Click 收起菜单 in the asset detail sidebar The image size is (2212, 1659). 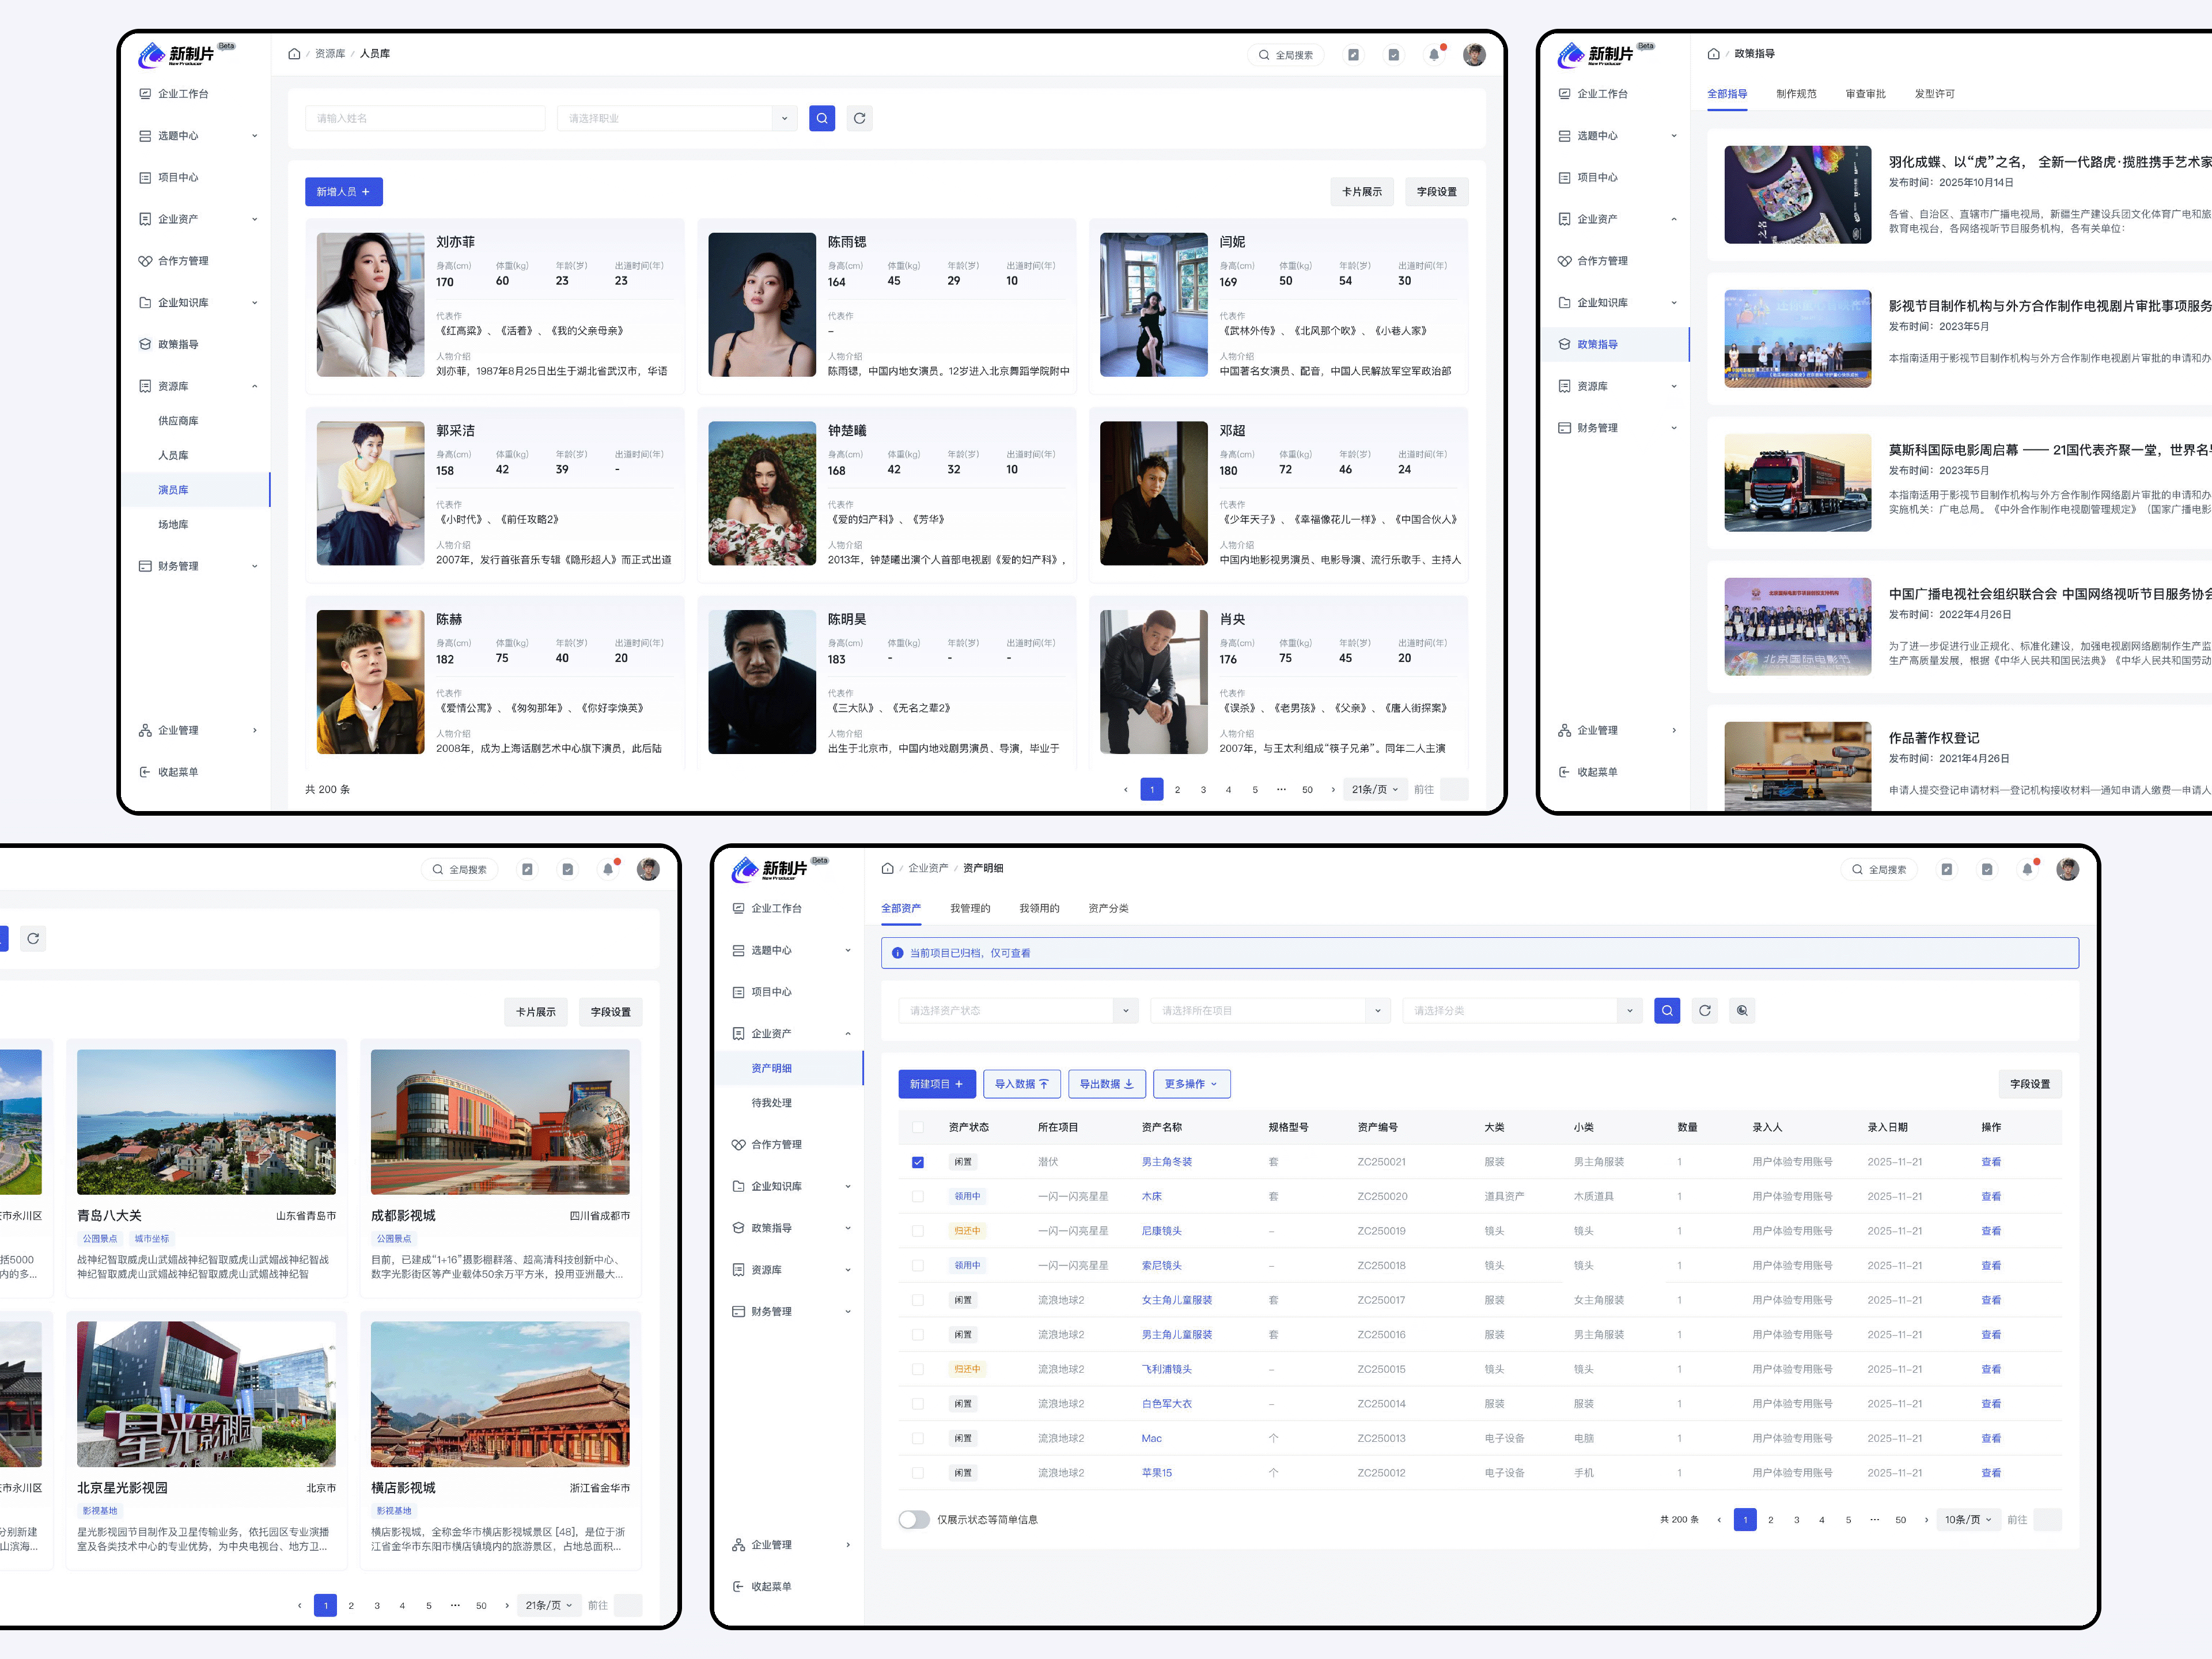(762, 1586)
